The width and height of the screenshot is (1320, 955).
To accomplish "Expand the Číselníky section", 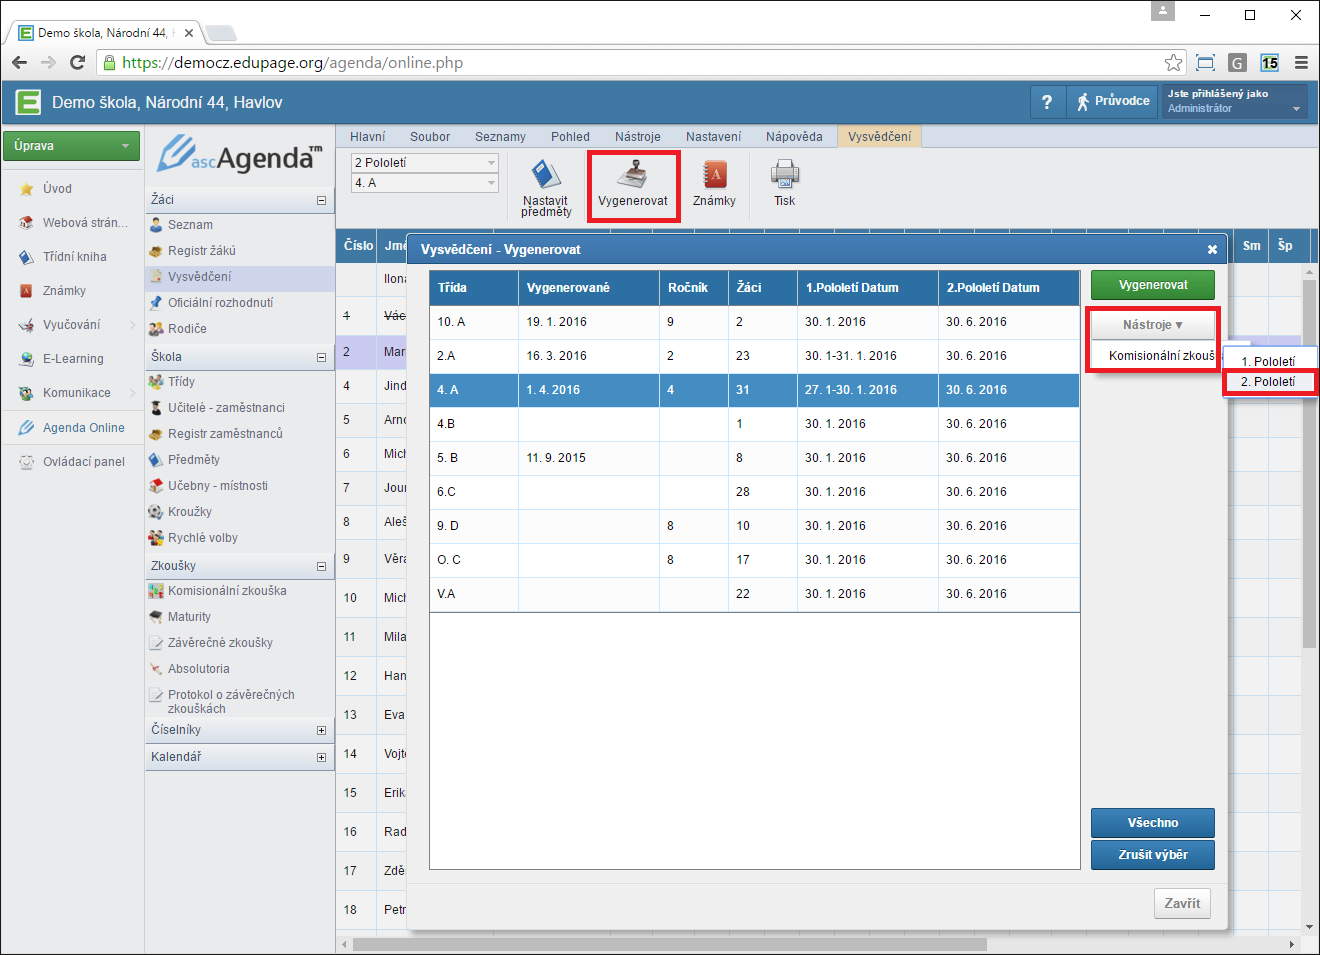I will pyautogui.click(x=321, y=730).
